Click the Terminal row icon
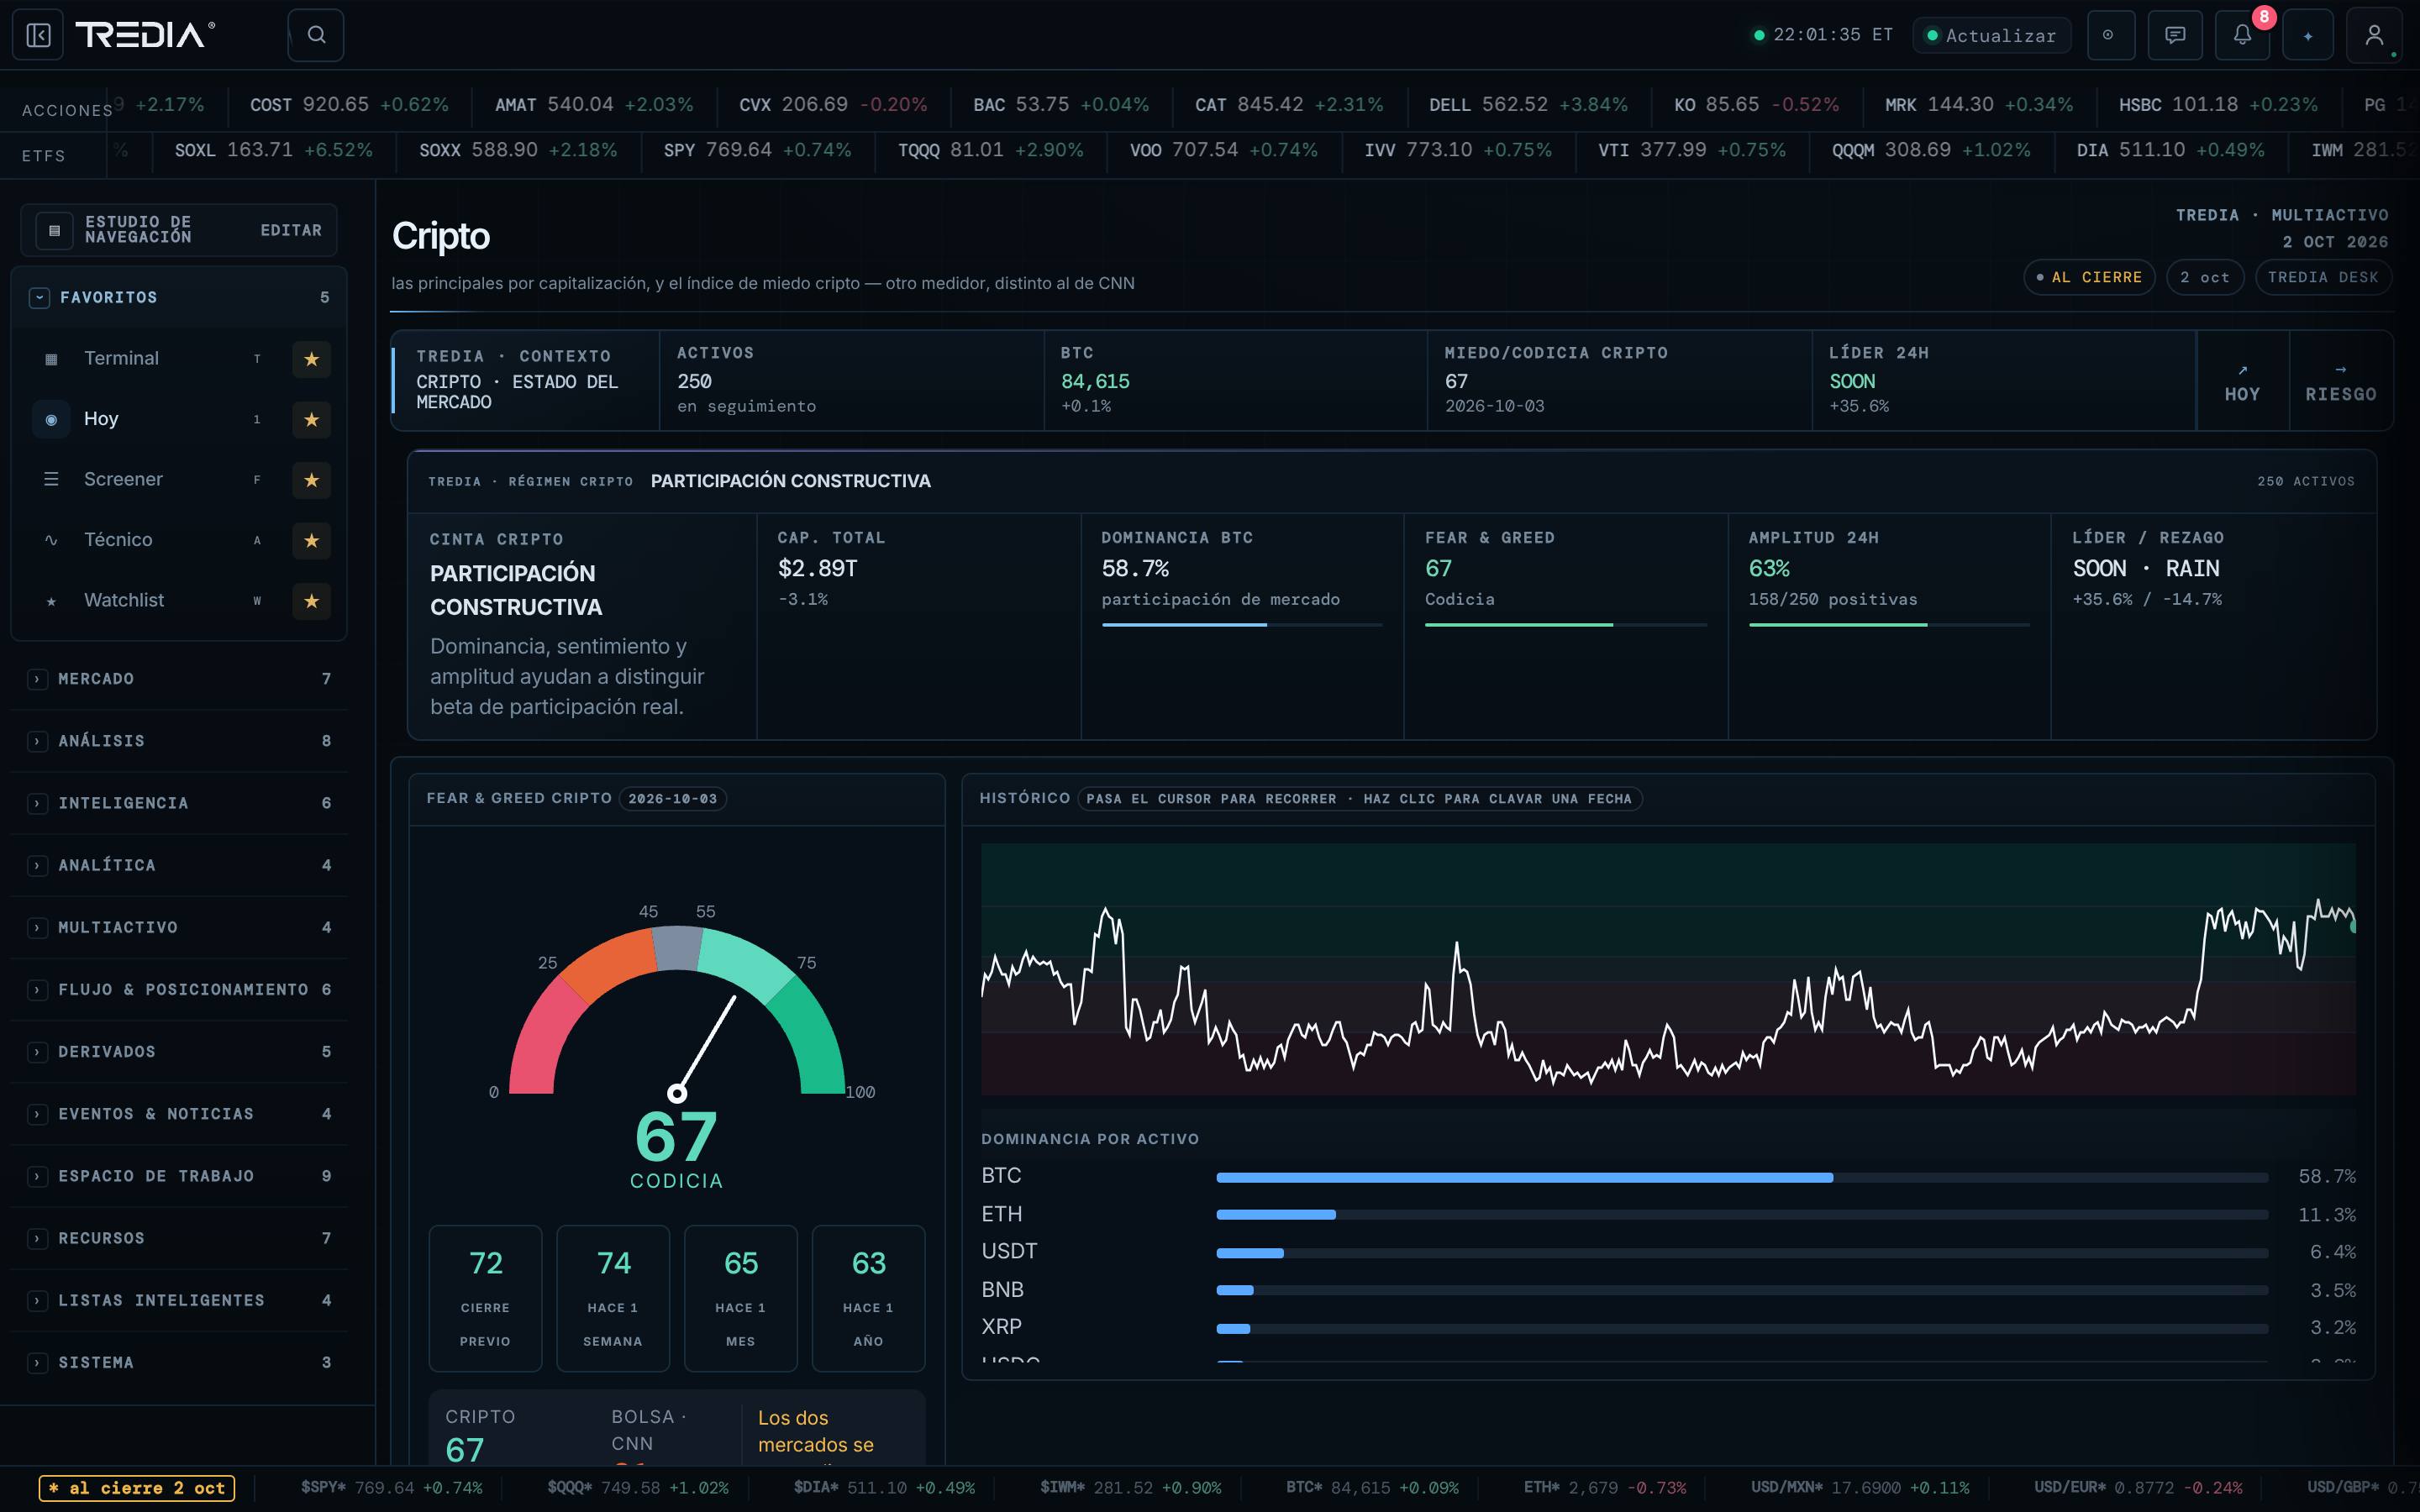Image resolution: width=2420 pixels, height=1512 pixels. (x=51, y=359)
